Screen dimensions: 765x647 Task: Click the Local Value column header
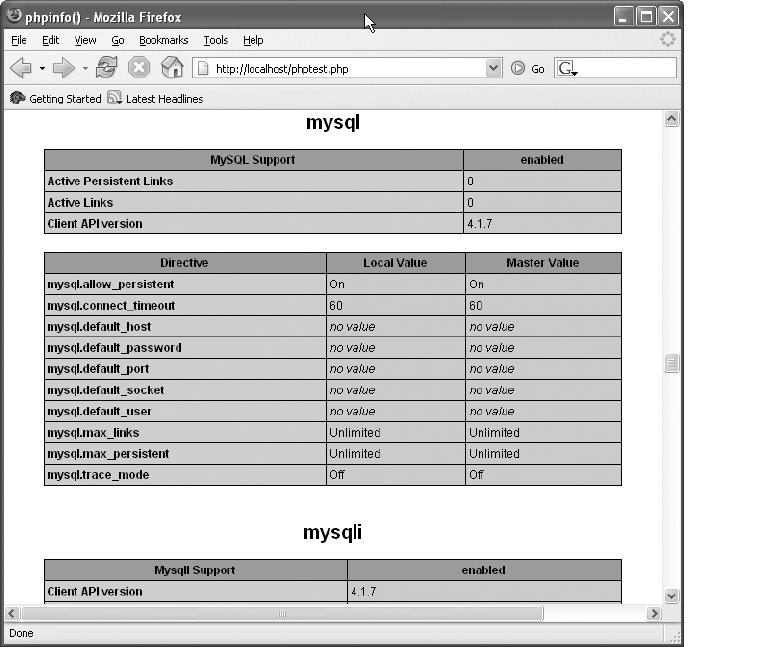pos(396,263)
